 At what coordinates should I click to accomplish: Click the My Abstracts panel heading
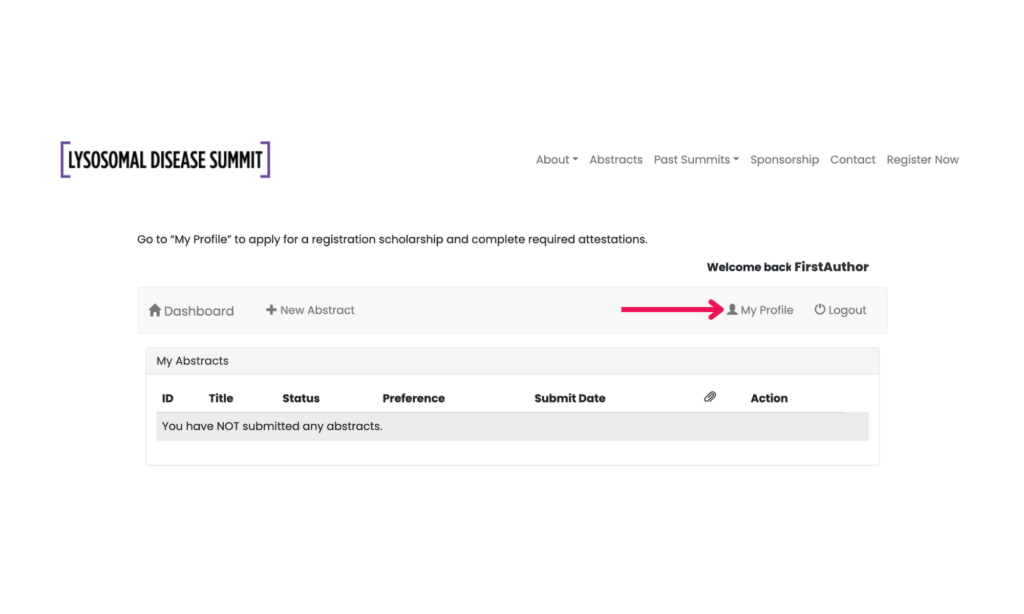point(193,361)
